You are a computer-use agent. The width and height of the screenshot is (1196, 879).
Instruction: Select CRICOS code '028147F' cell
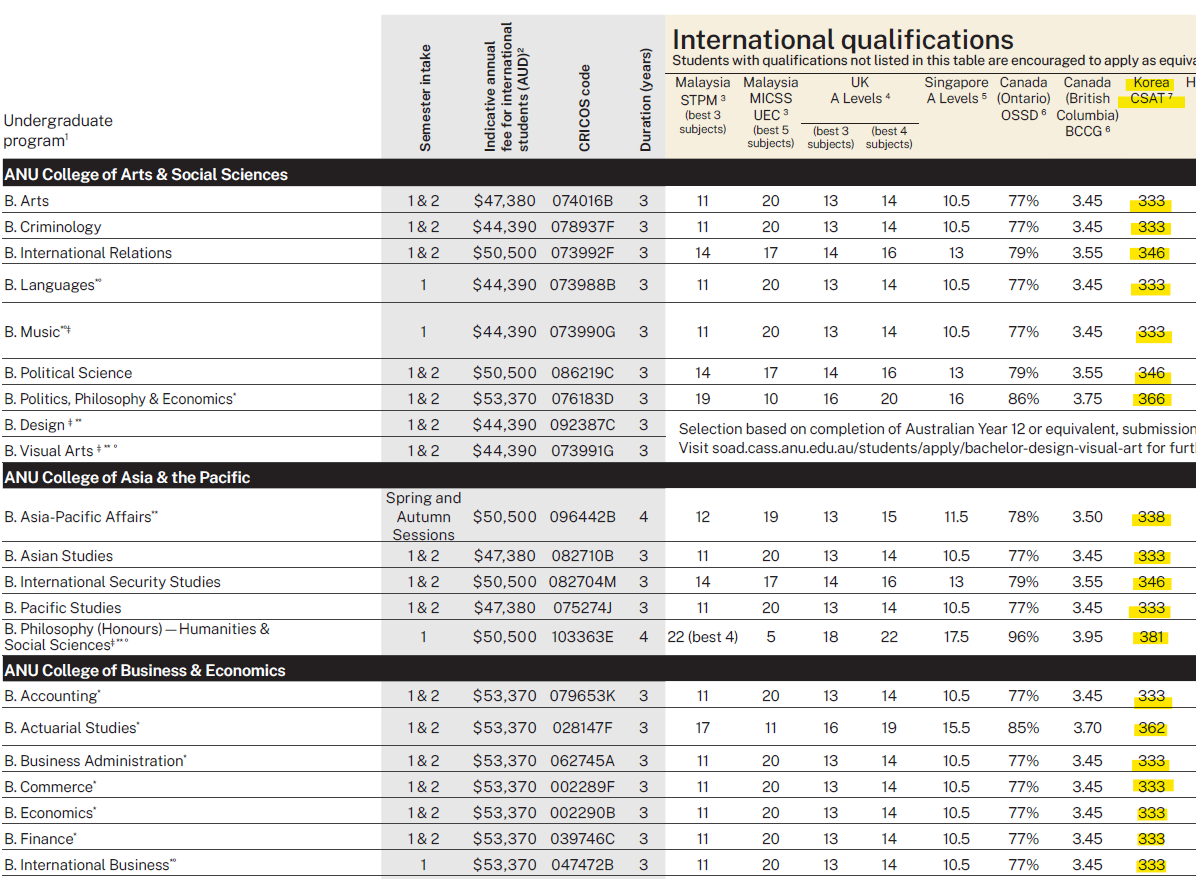(x=583, y=728)
